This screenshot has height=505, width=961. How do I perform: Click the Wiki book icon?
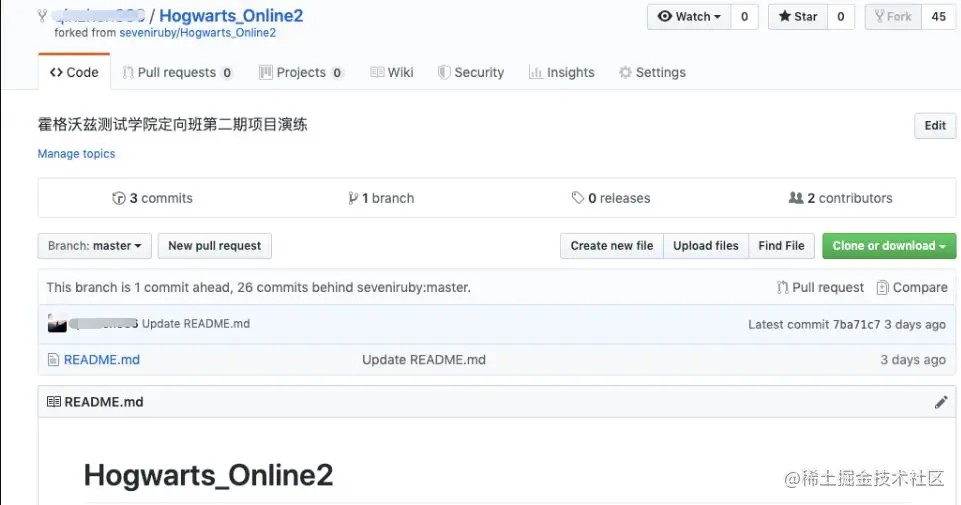[377, 72]
